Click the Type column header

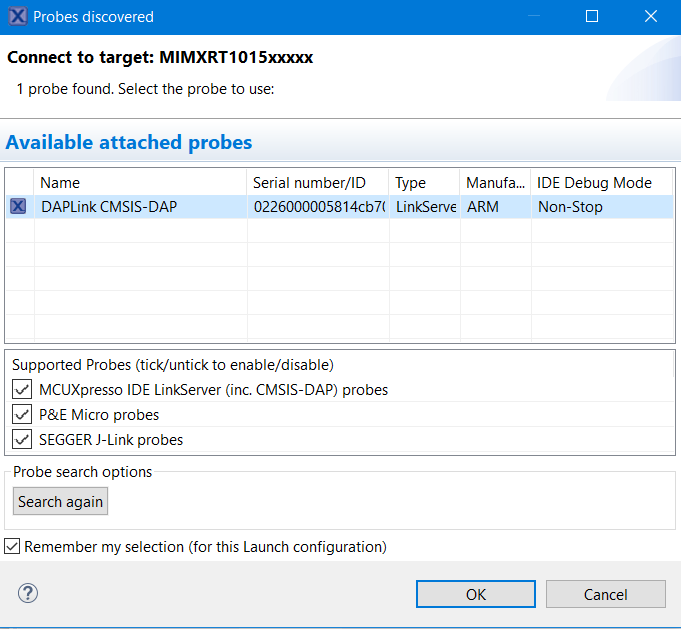(423, 183)
